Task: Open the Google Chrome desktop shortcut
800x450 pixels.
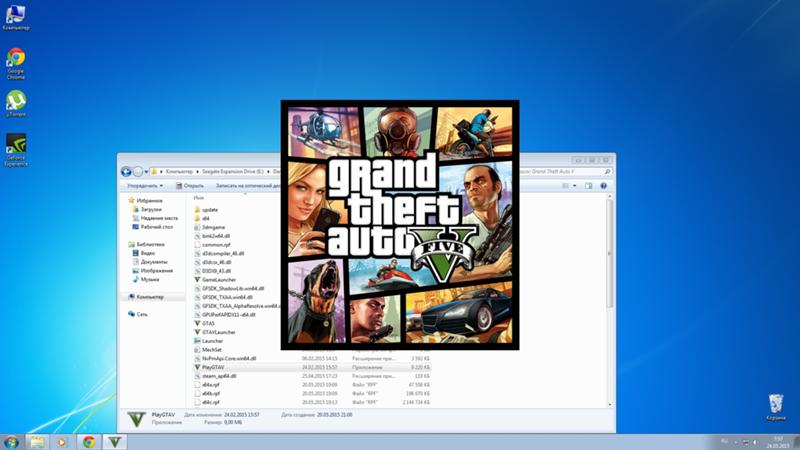Action: click(16, 64)
